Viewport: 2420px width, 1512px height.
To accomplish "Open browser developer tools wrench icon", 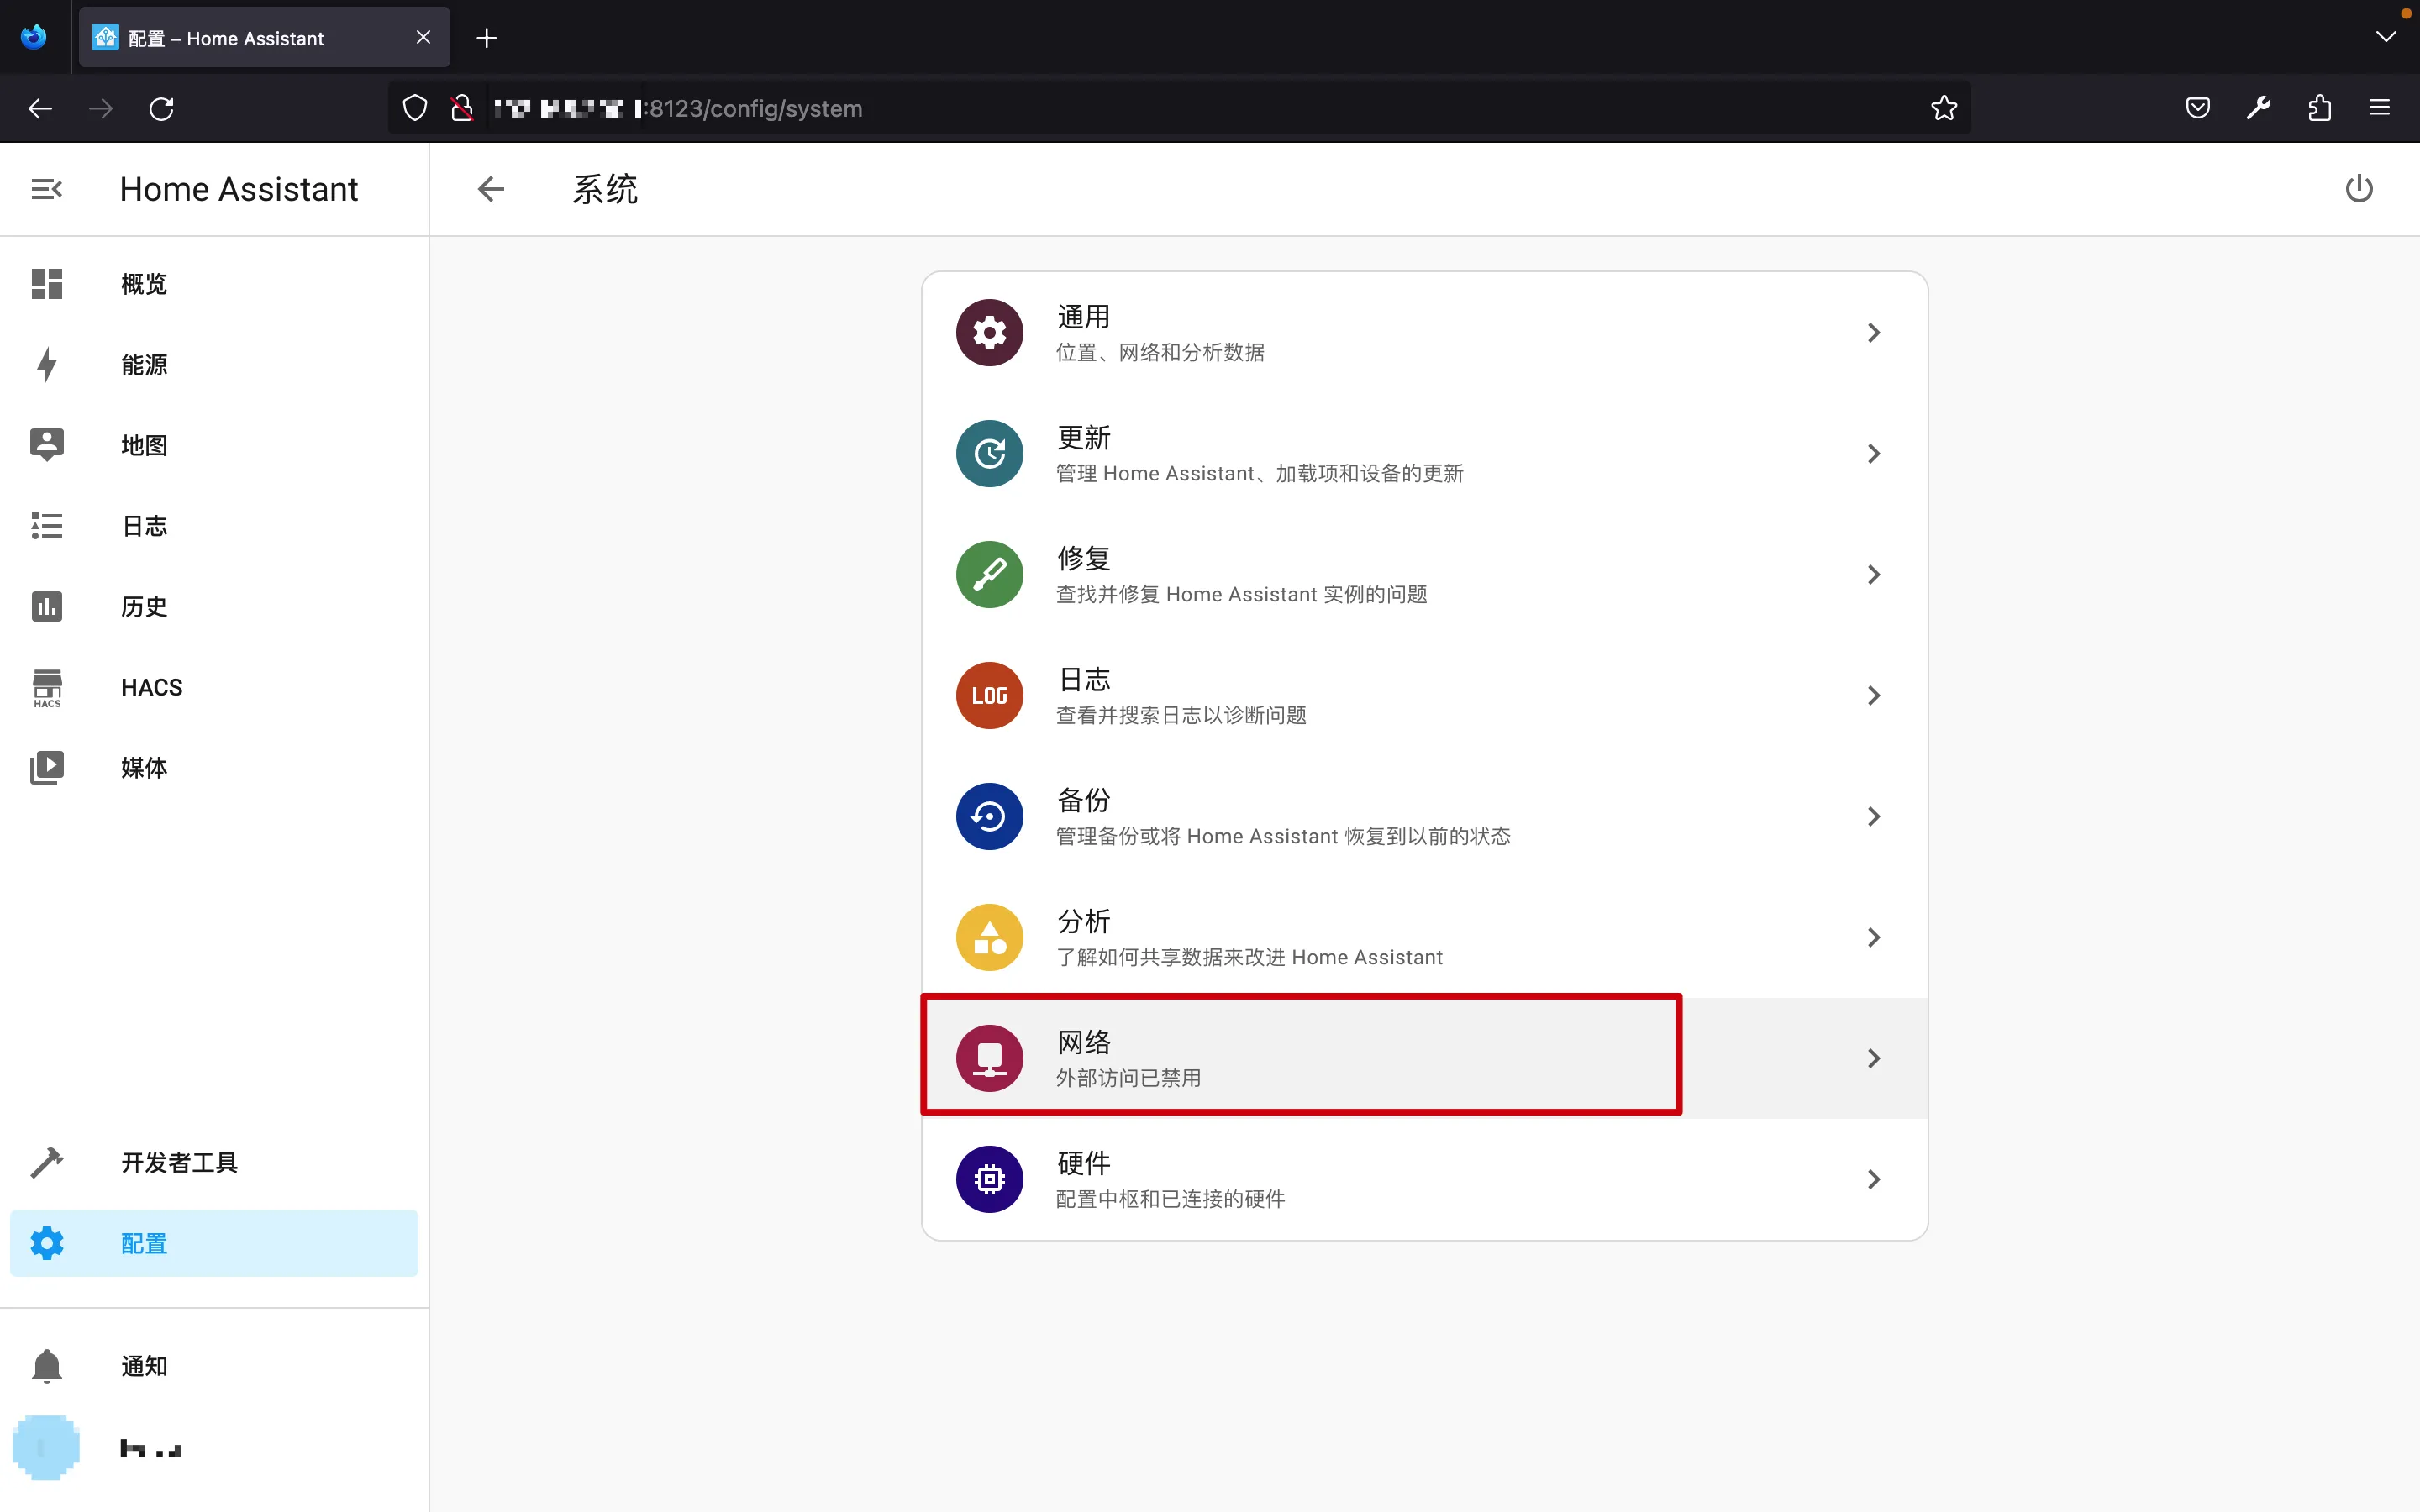I will (x=2258, y=108).
